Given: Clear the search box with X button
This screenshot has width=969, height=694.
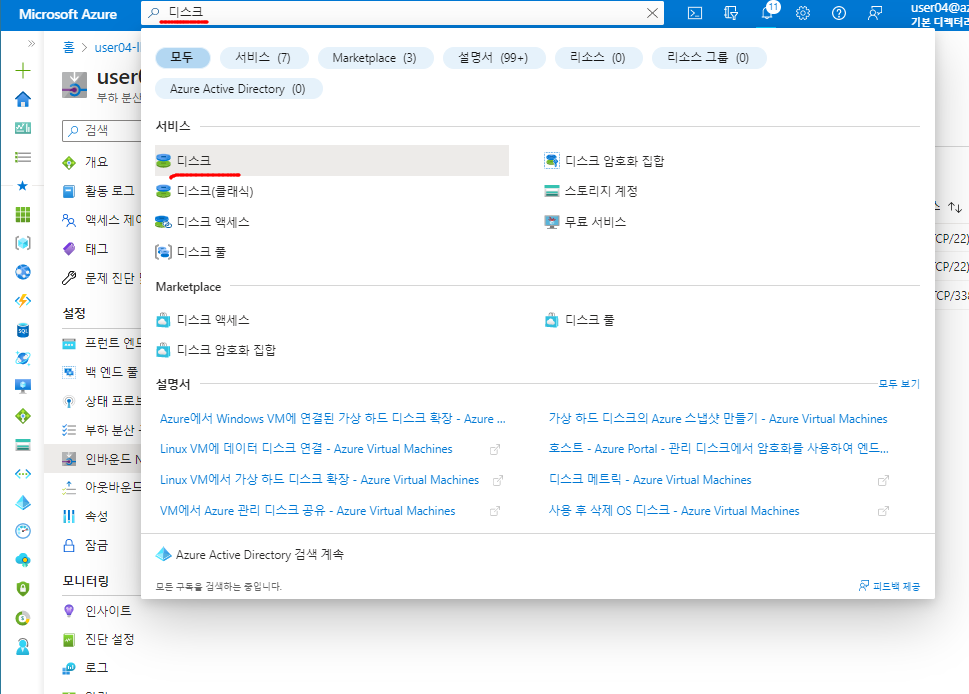Looking at the screenshot, I should pyautogui.click(x=652, y=13).
